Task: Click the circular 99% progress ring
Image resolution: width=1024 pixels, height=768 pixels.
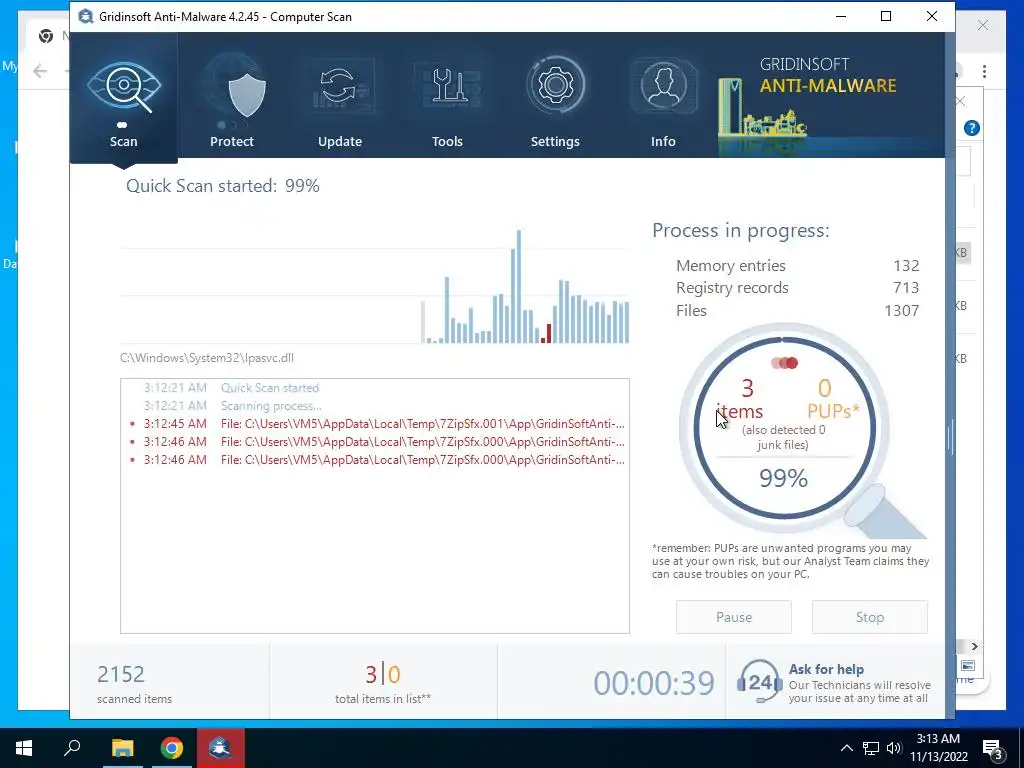Action: click(x=784, y=428)
